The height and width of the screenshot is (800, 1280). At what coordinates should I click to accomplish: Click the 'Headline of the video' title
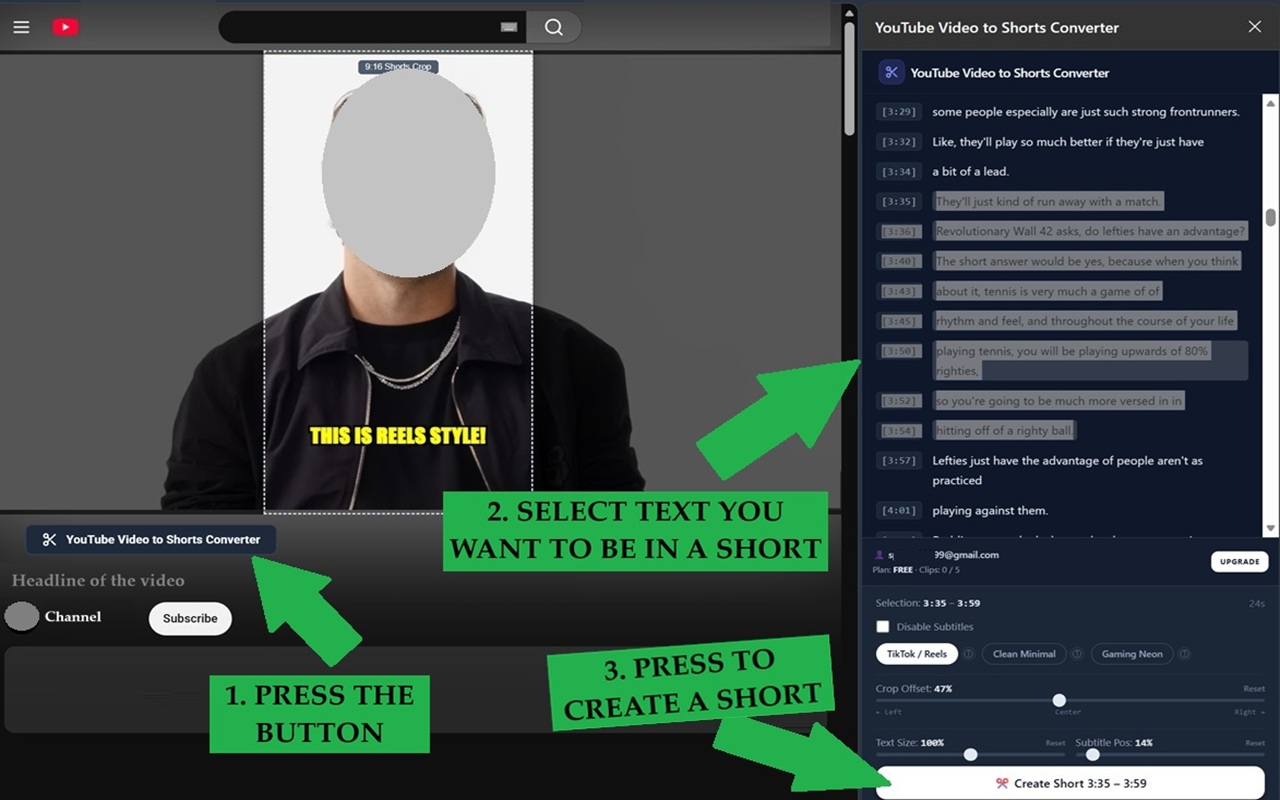point(98,580)
